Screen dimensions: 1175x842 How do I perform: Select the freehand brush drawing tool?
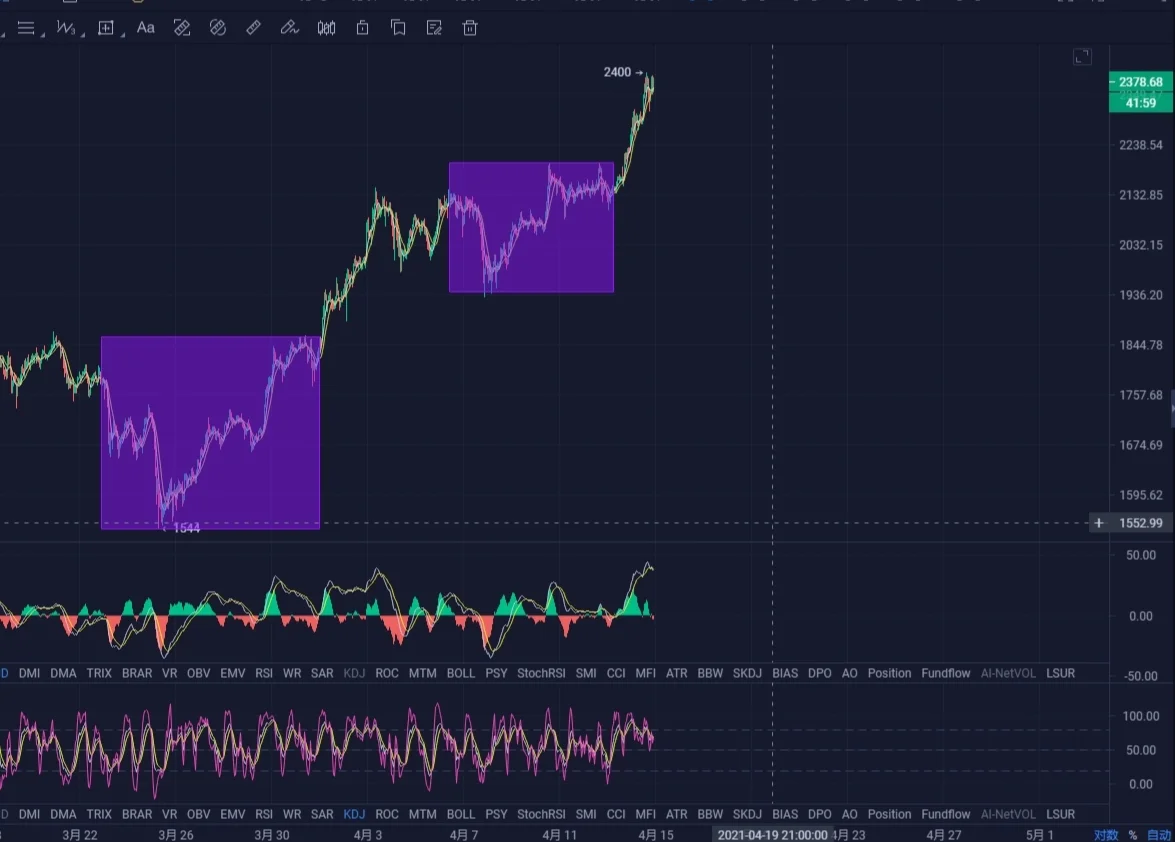tap(289, 28)
